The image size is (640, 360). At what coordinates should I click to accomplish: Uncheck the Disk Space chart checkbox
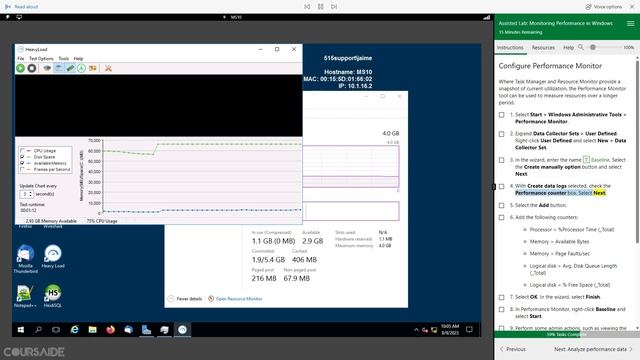coord(22,157)
